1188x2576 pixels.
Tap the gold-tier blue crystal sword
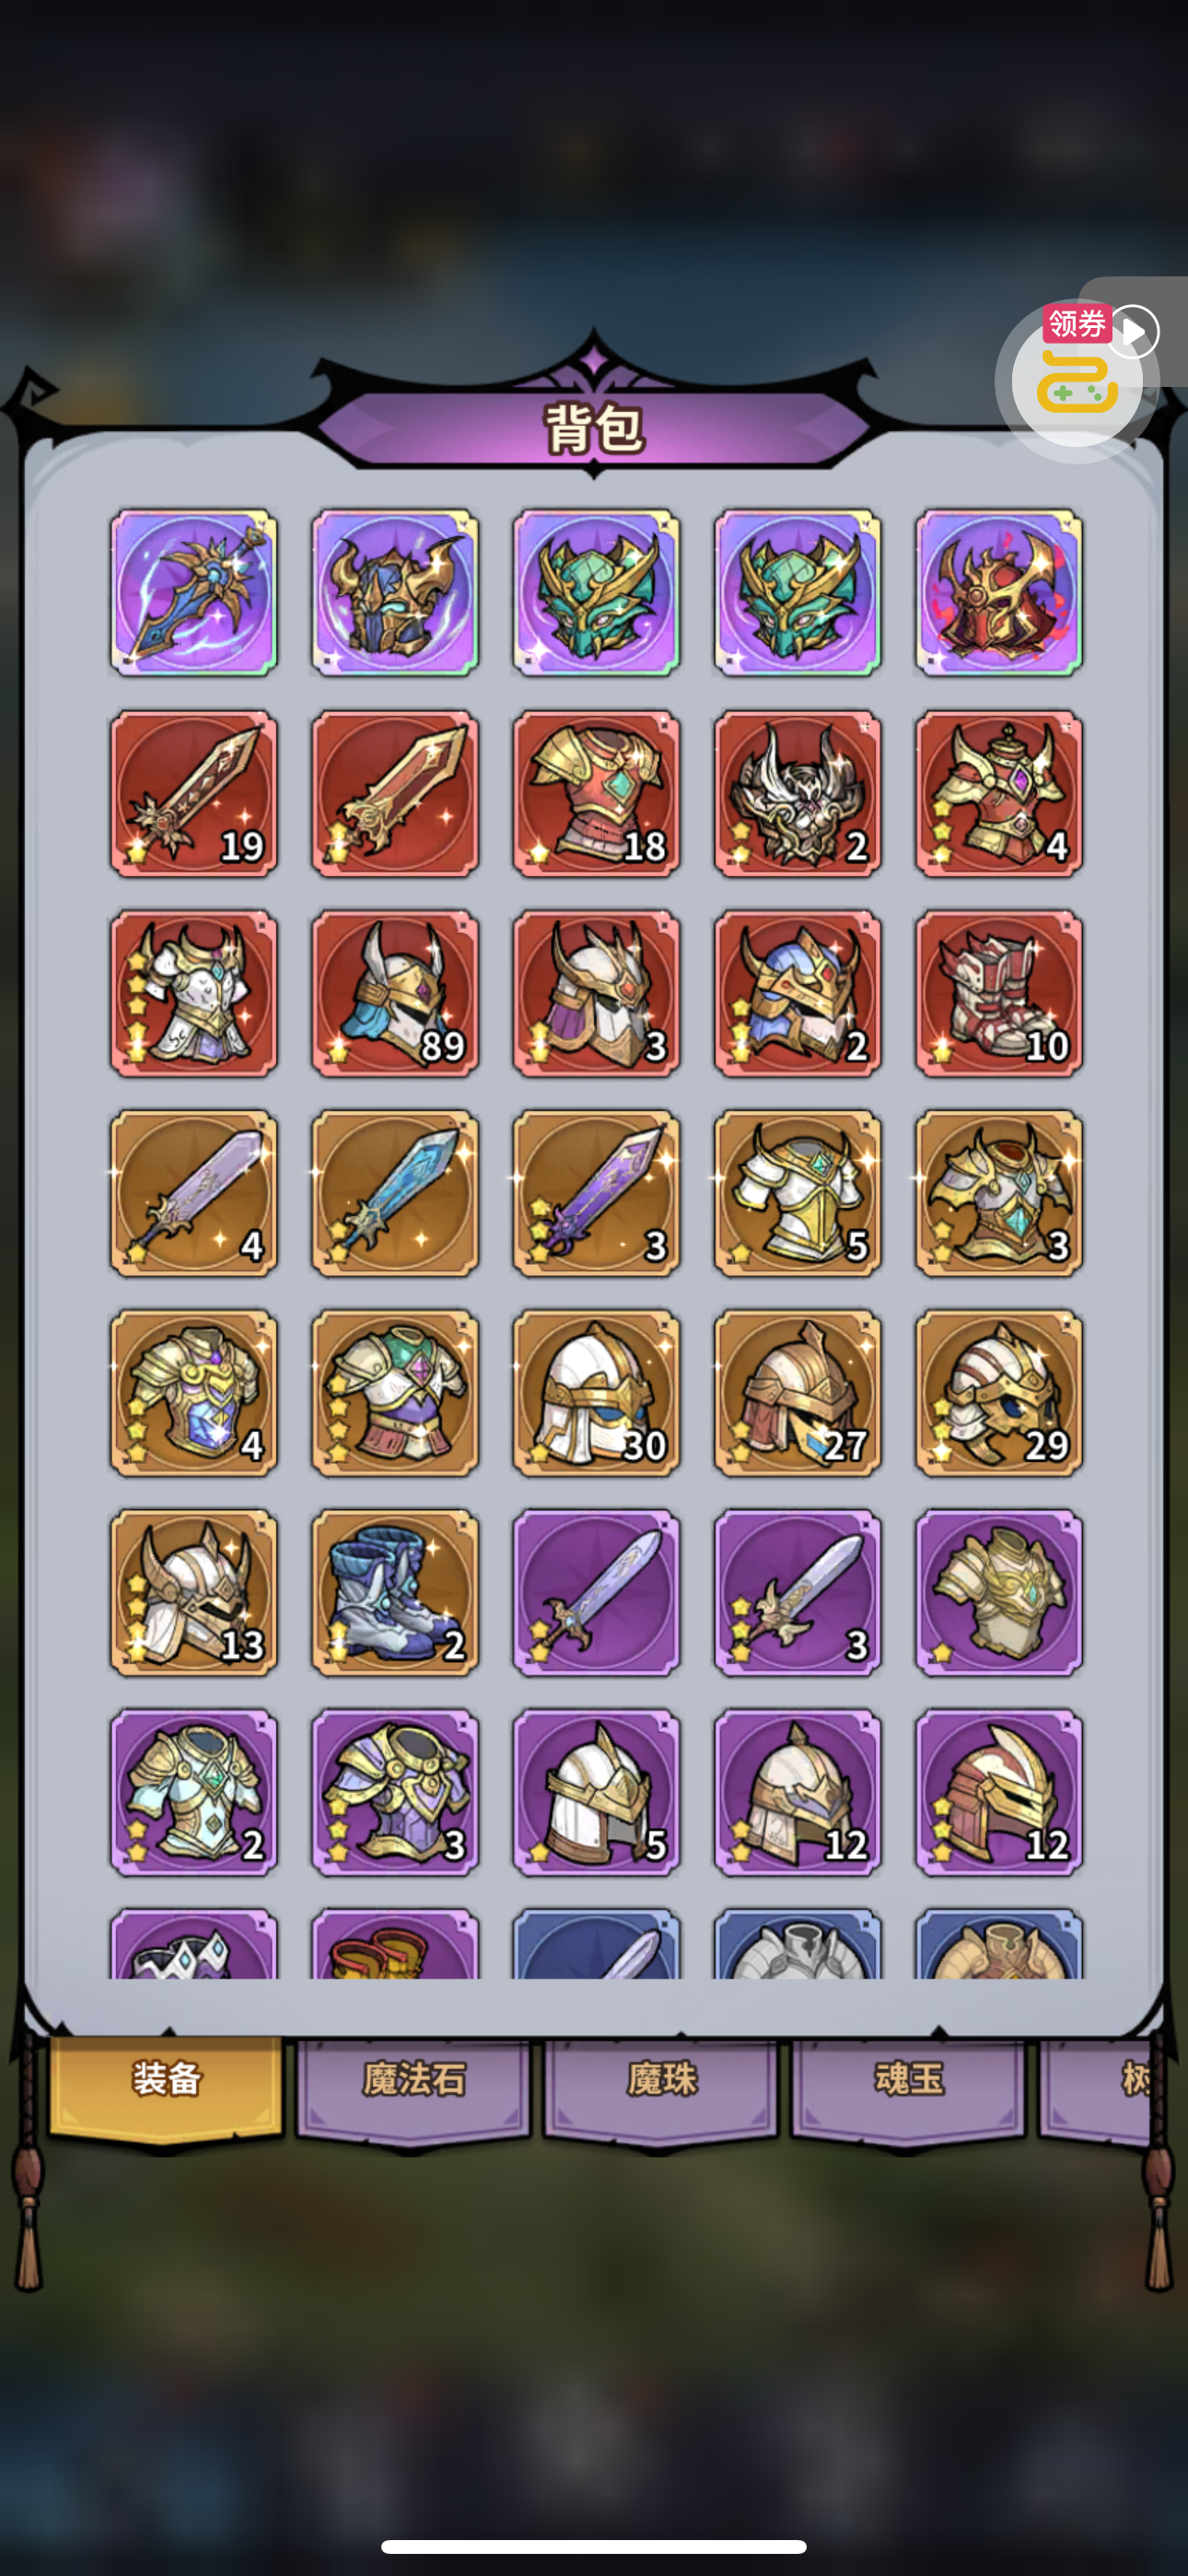[x=395, y=1193]
